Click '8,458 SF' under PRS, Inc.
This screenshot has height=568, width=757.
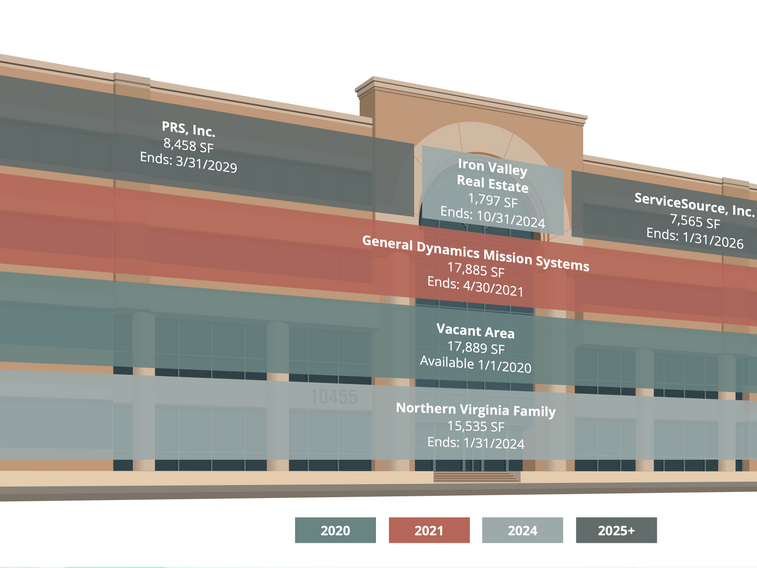tap(188, 145)
